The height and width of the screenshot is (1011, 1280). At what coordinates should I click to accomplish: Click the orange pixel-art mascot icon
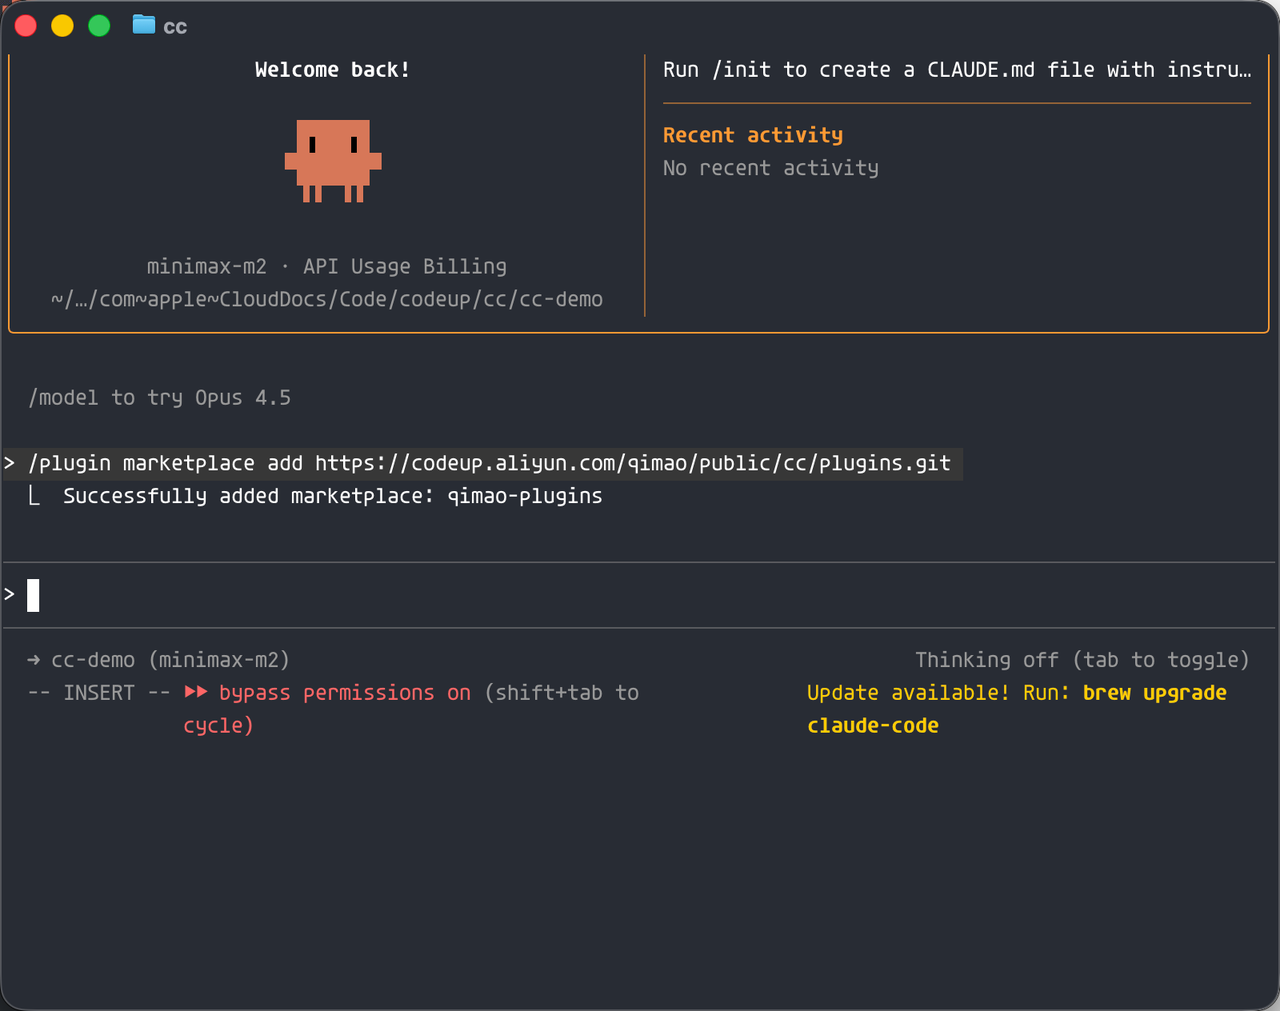pos(333,160)
